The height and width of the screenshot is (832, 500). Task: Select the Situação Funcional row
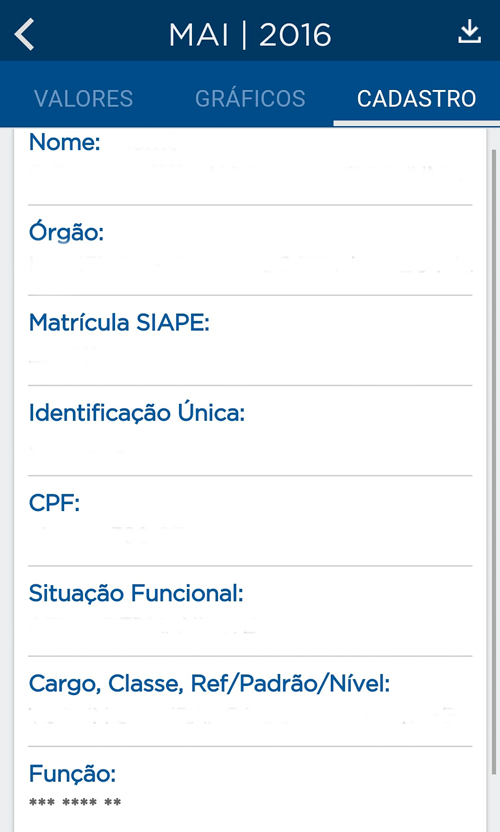pyautogui.click(x=250, y=611)
